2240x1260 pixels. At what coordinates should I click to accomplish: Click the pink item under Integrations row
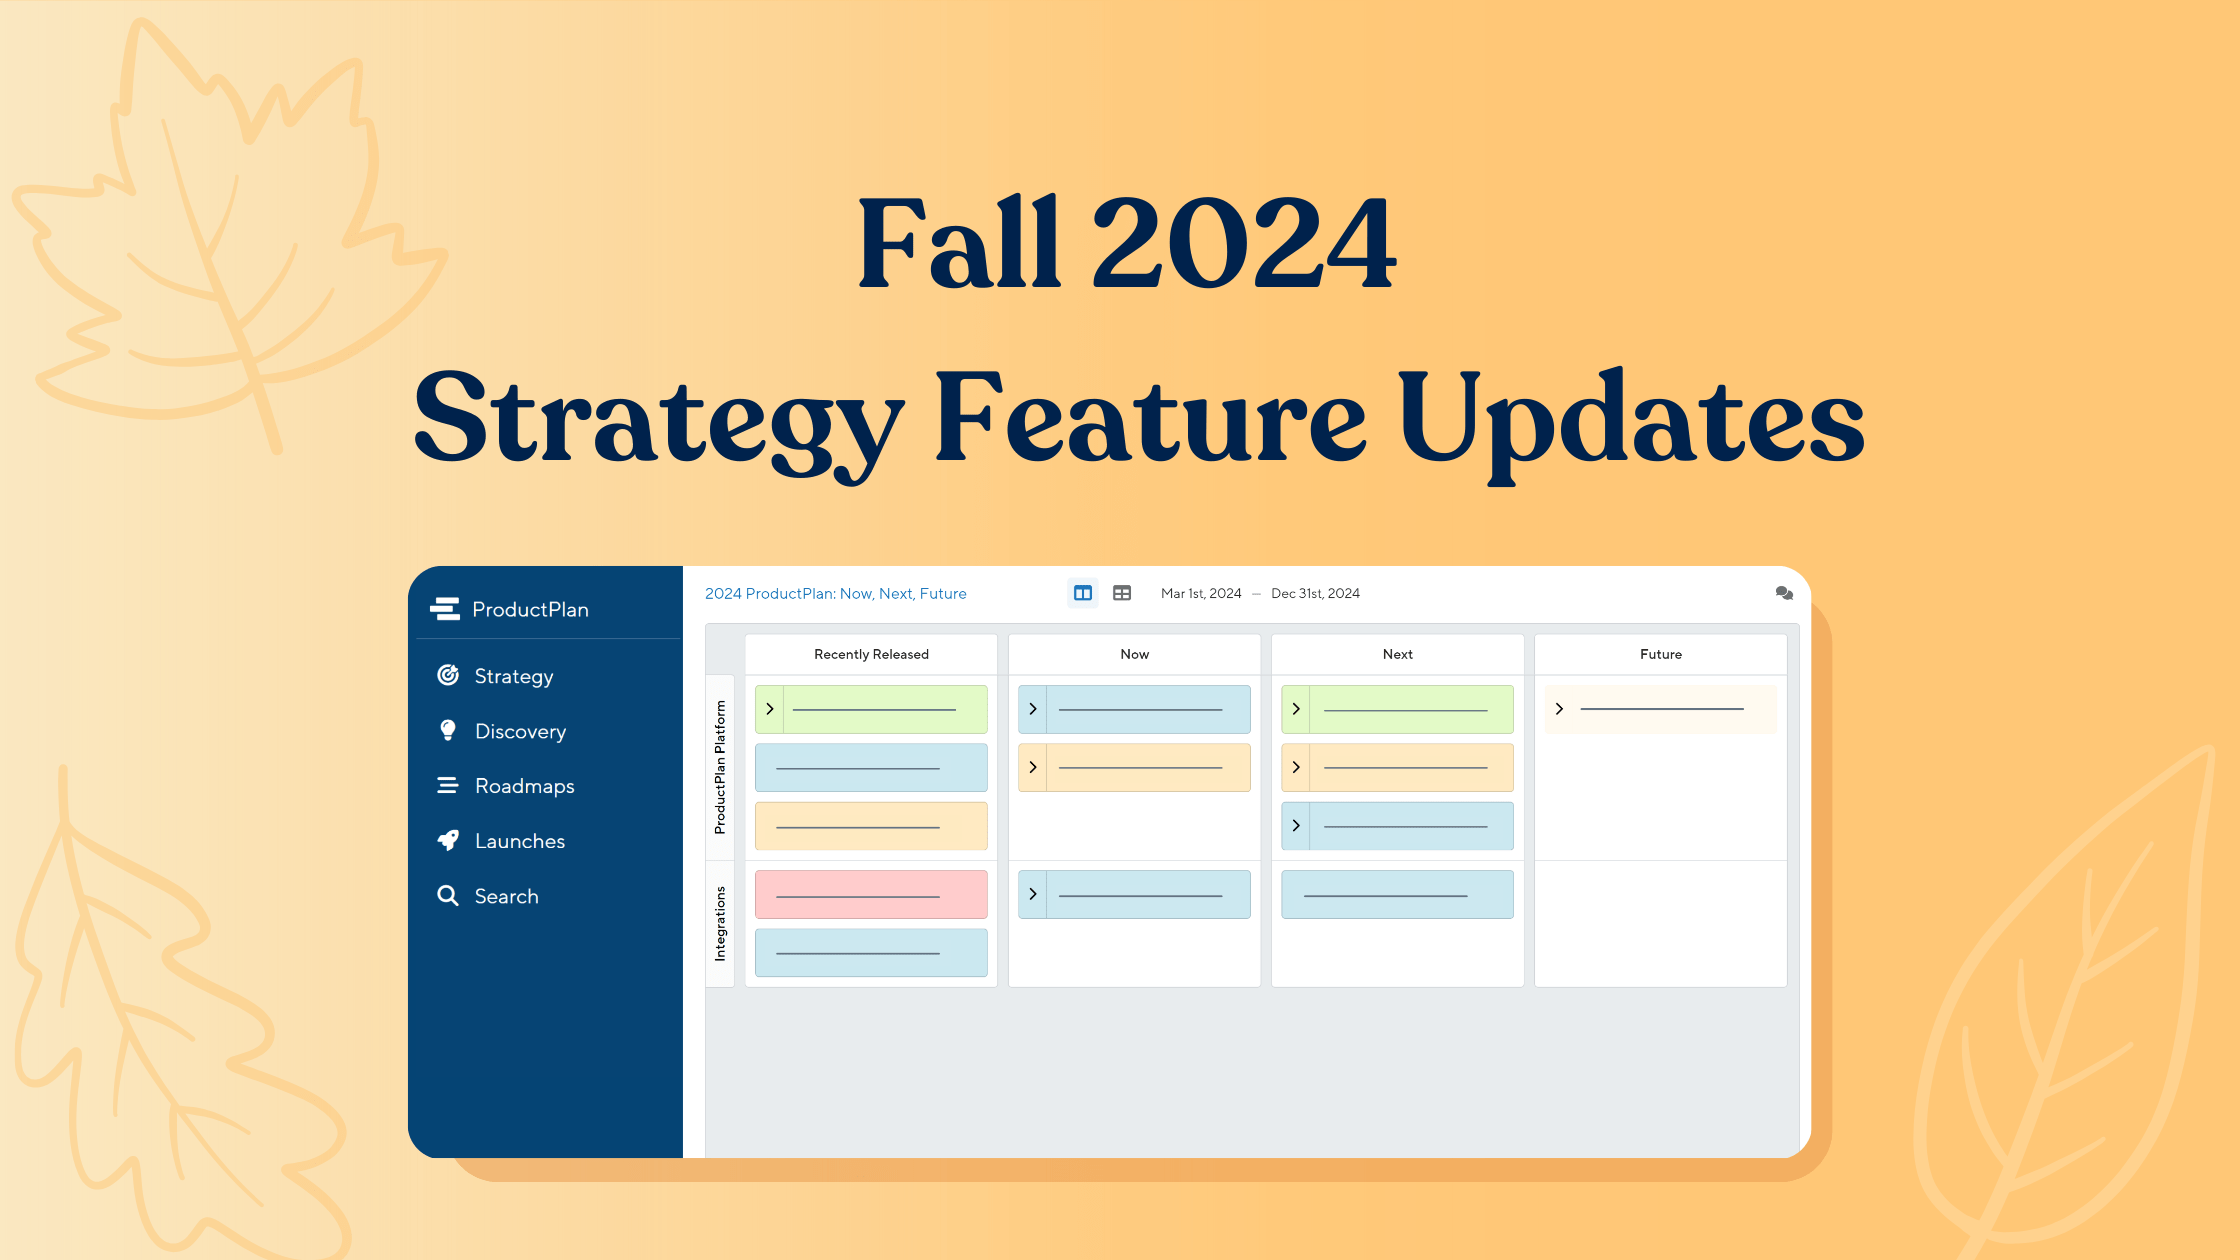pyautogui.click(x=869, y=892)
